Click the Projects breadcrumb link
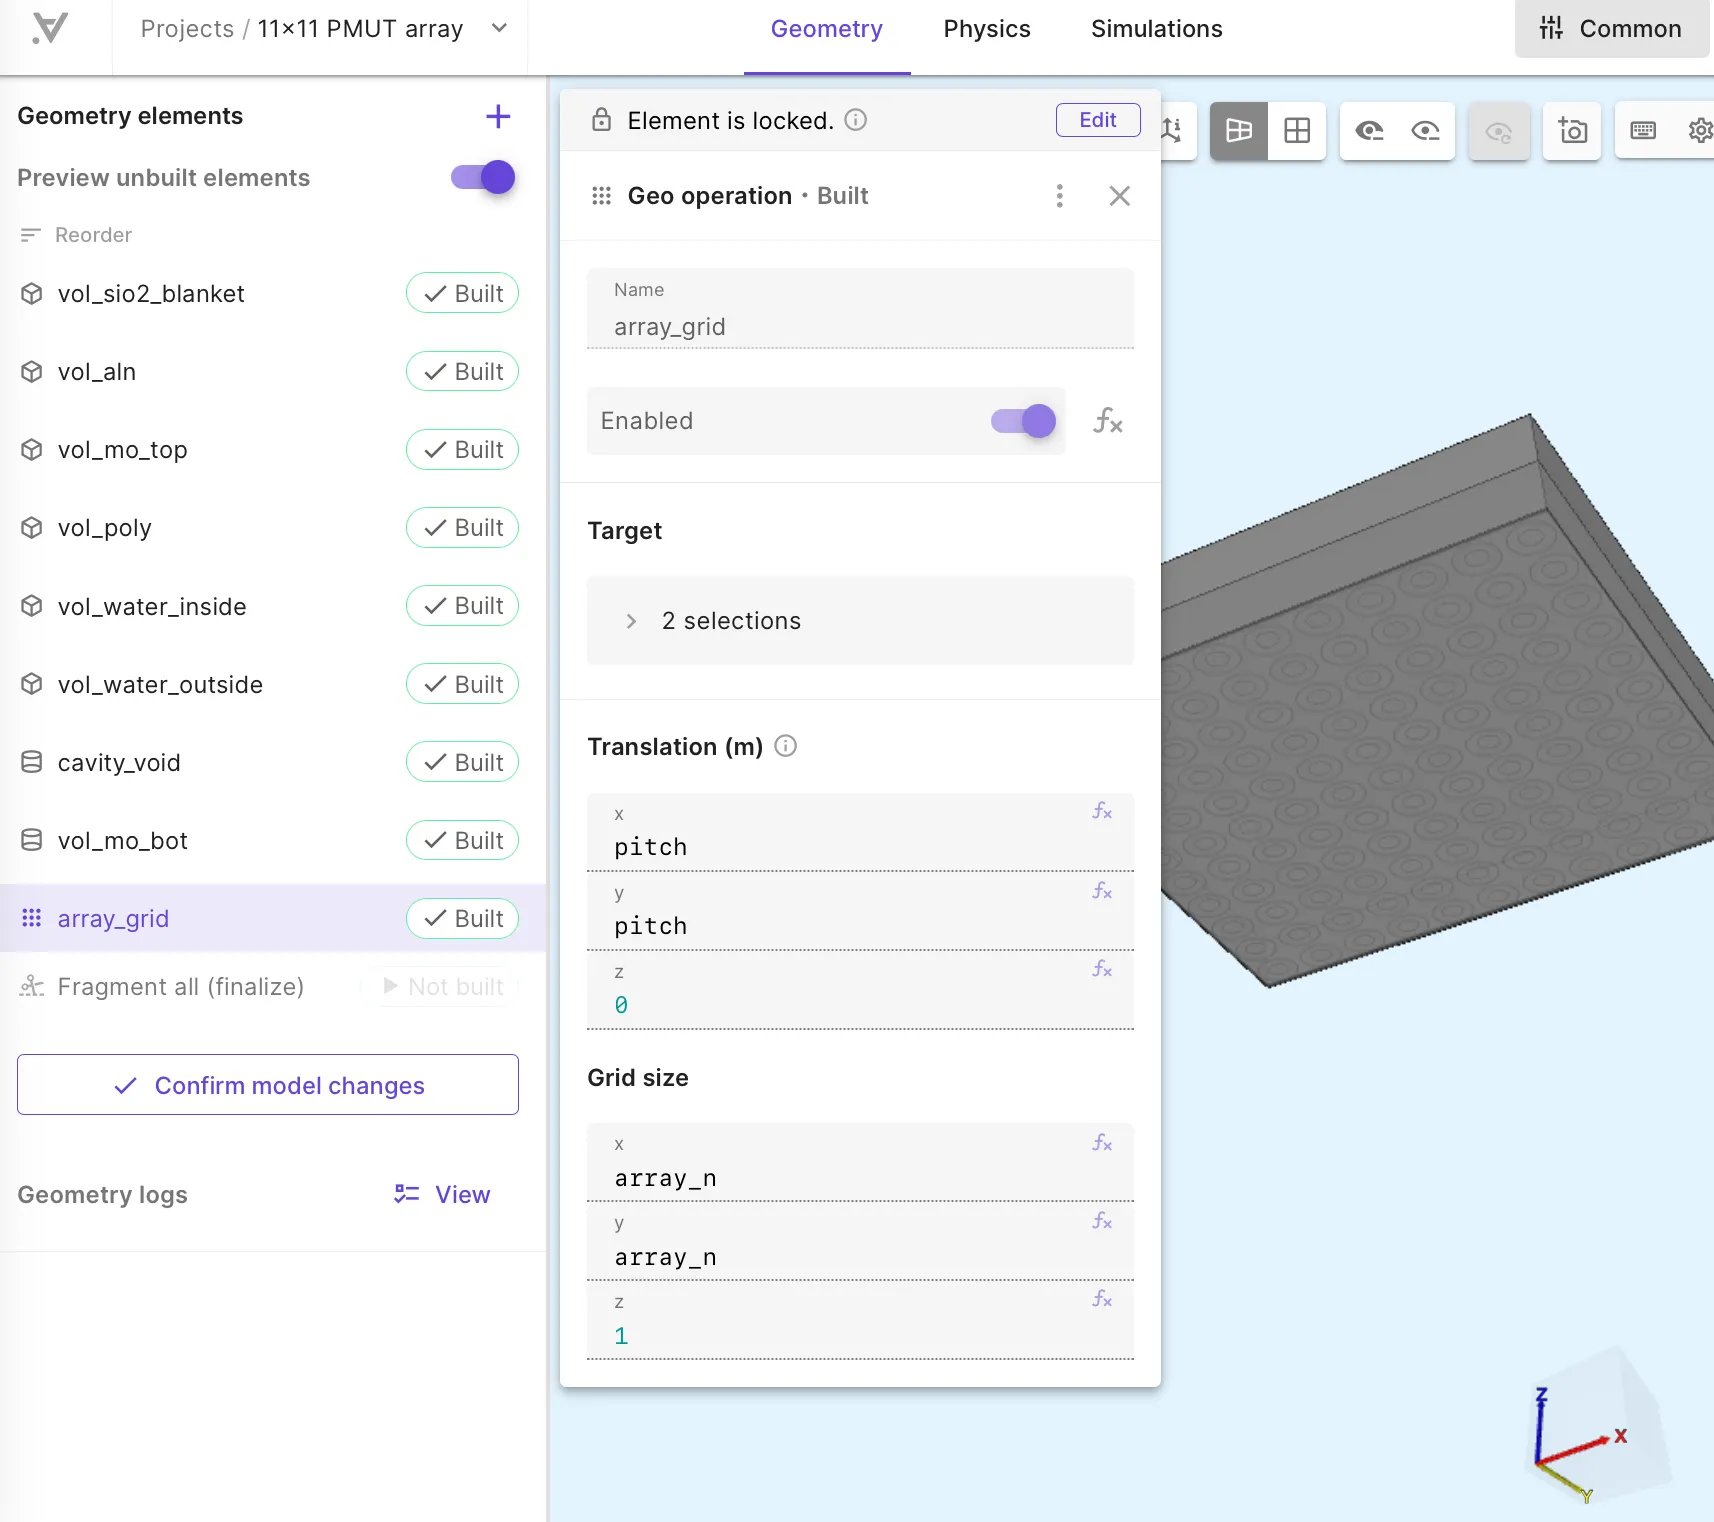Image resolution: width=1714 pixels, height=1522 pixels. pyautogui.click(x=187, y=29)
